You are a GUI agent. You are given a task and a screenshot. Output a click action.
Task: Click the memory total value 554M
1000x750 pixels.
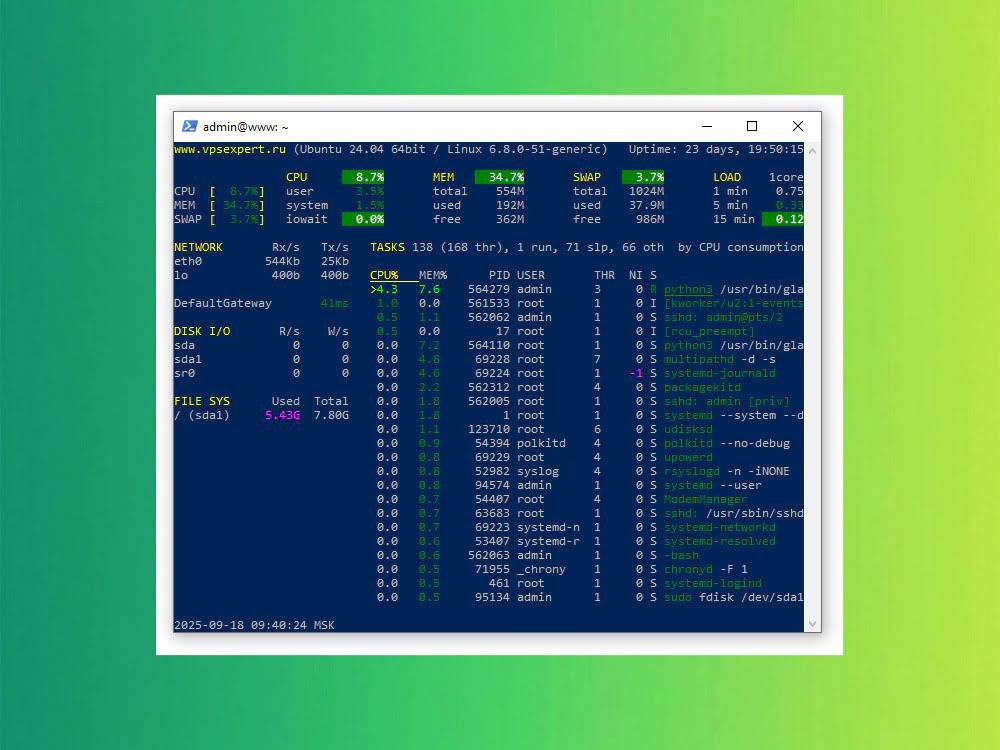click(x=510, y=191)
